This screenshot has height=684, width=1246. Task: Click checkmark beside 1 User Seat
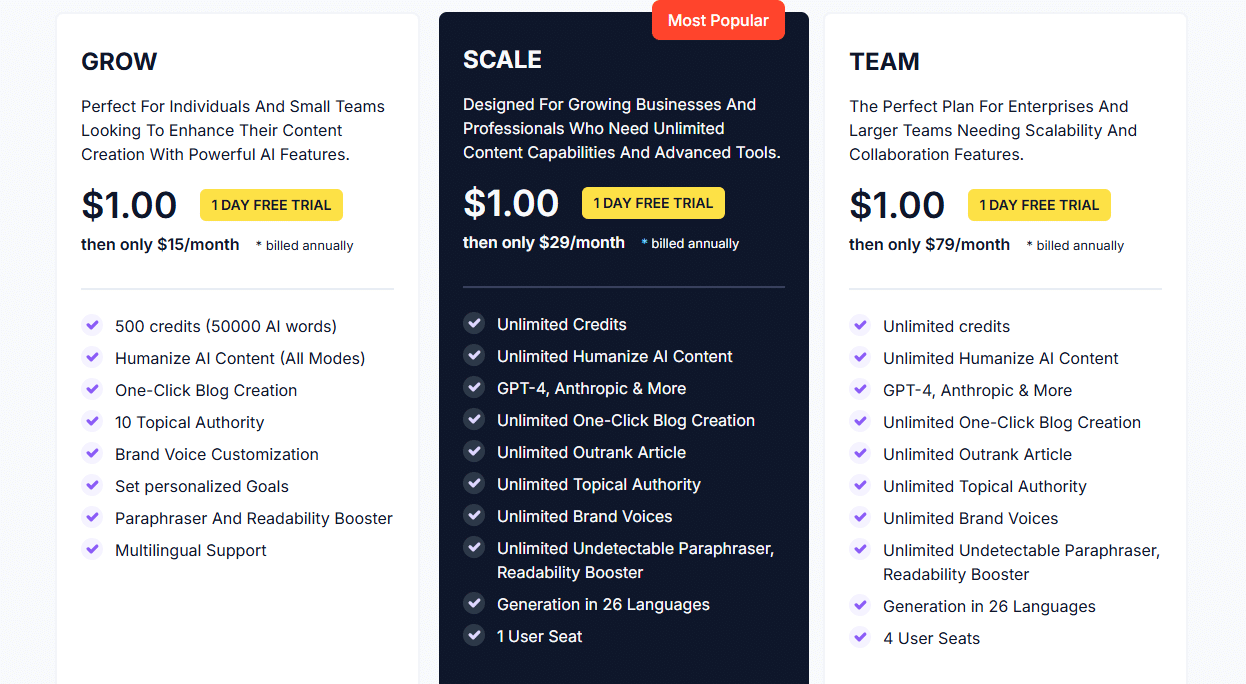pyautogui.click(x=474, y=635)
